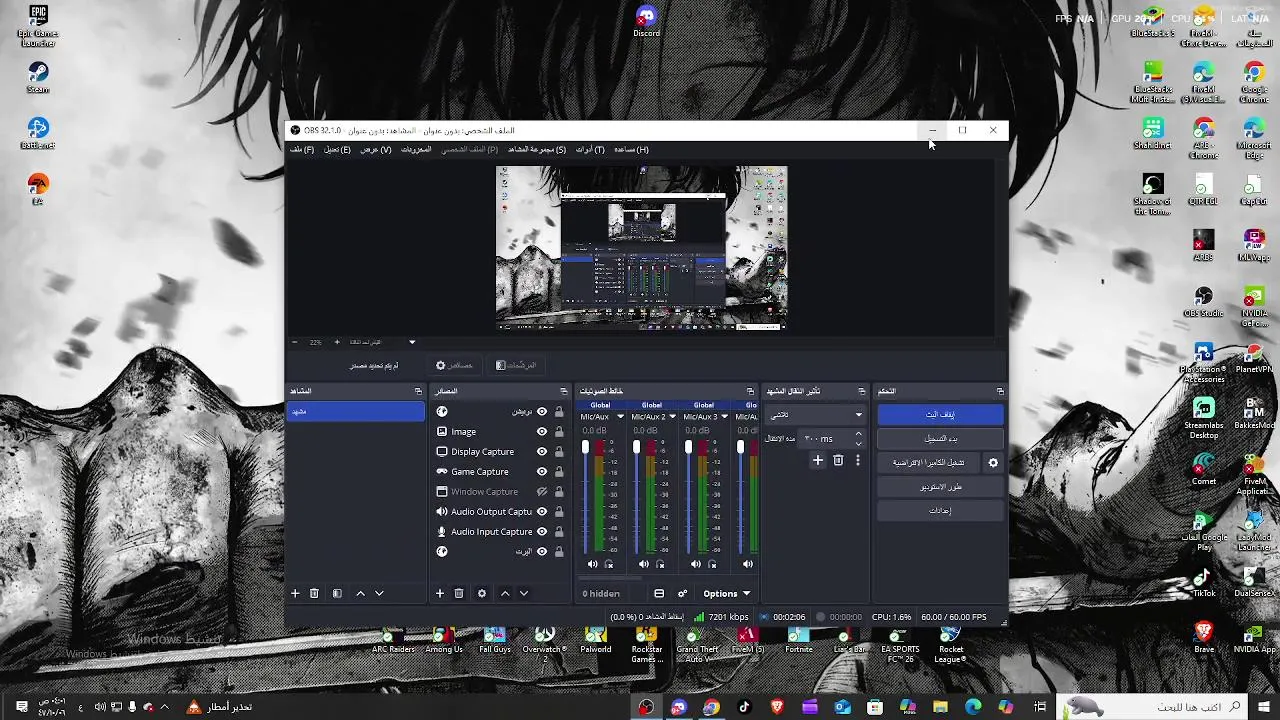Open OBS settings button in Controls

(940, 510)
